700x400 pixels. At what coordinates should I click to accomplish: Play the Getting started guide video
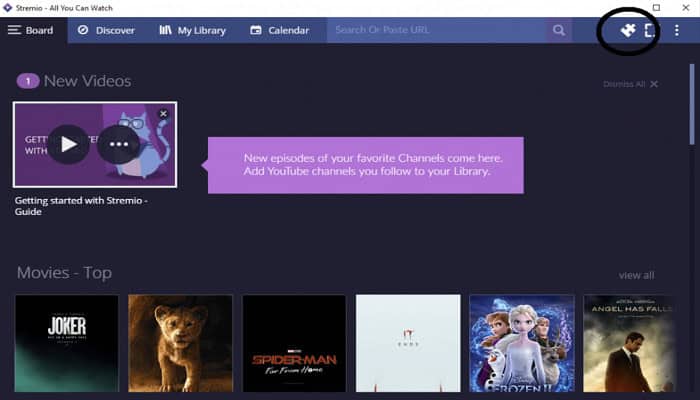click(68, 144)
